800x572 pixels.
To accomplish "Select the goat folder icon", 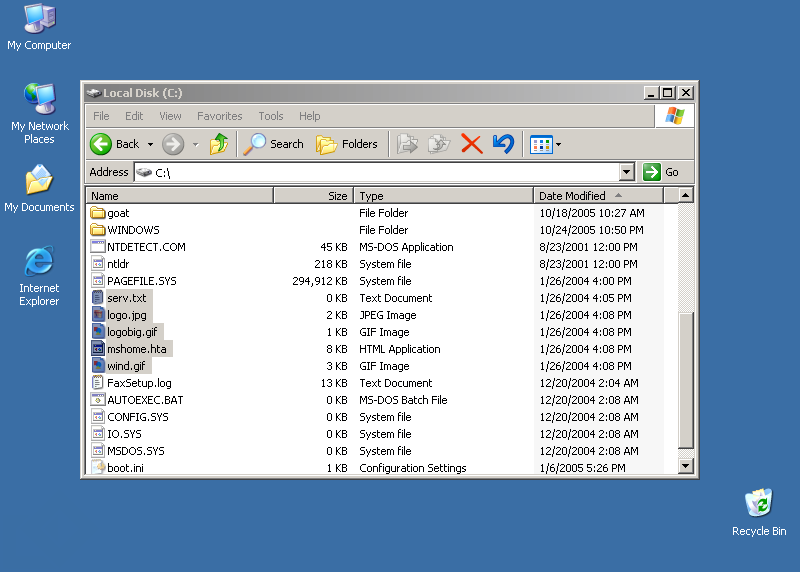I will tap(97, 213).
